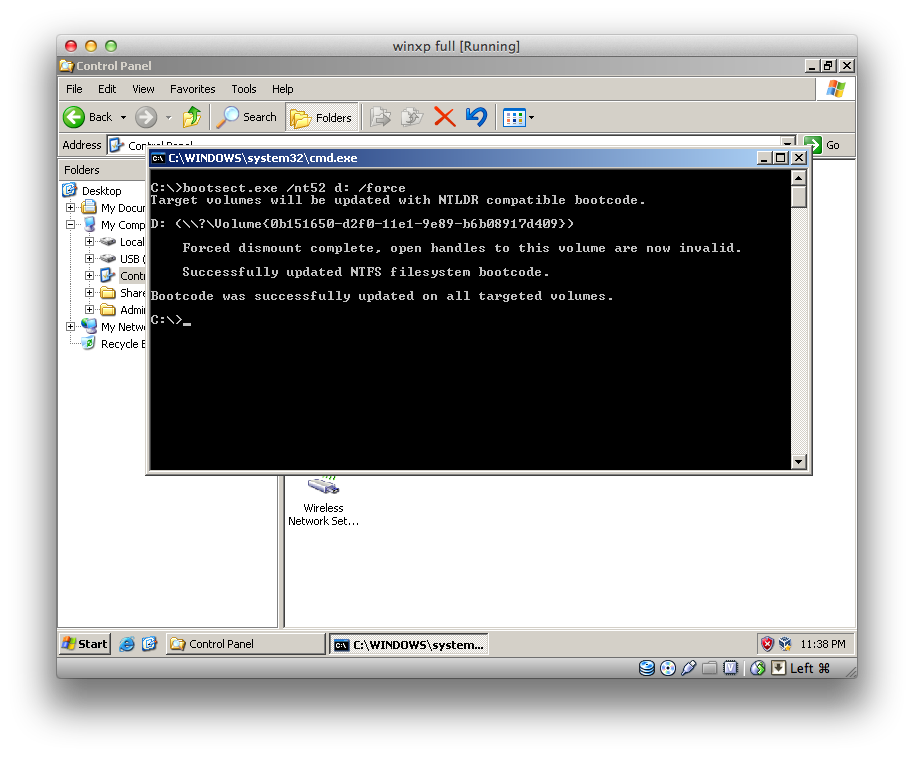The image size is (914, 757).
Task: Click VirtualBox shared folders status icon
Action: (x=709, y=668)
